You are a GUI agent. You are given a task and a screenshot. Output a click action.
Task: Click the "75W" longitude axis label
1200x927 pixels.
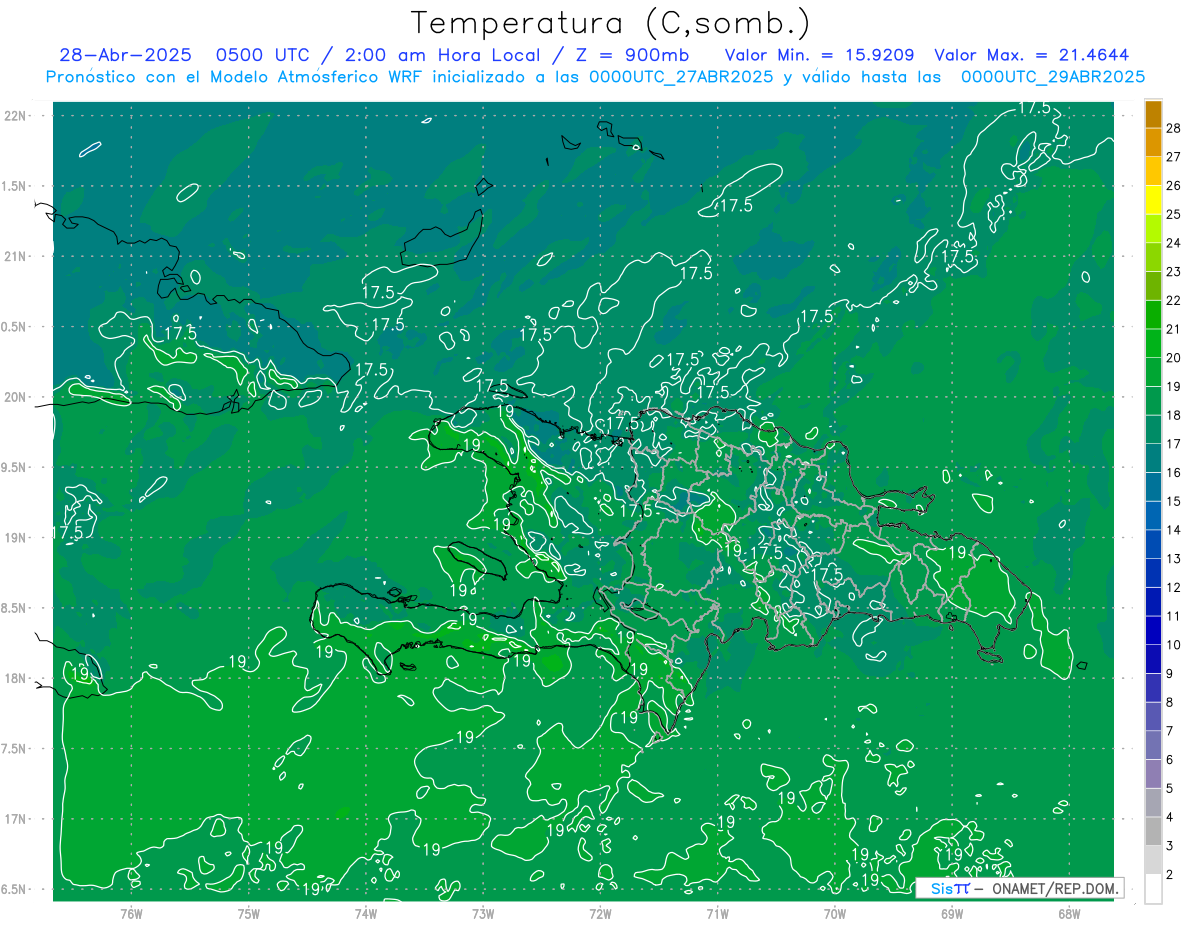(x=248, y=914)
